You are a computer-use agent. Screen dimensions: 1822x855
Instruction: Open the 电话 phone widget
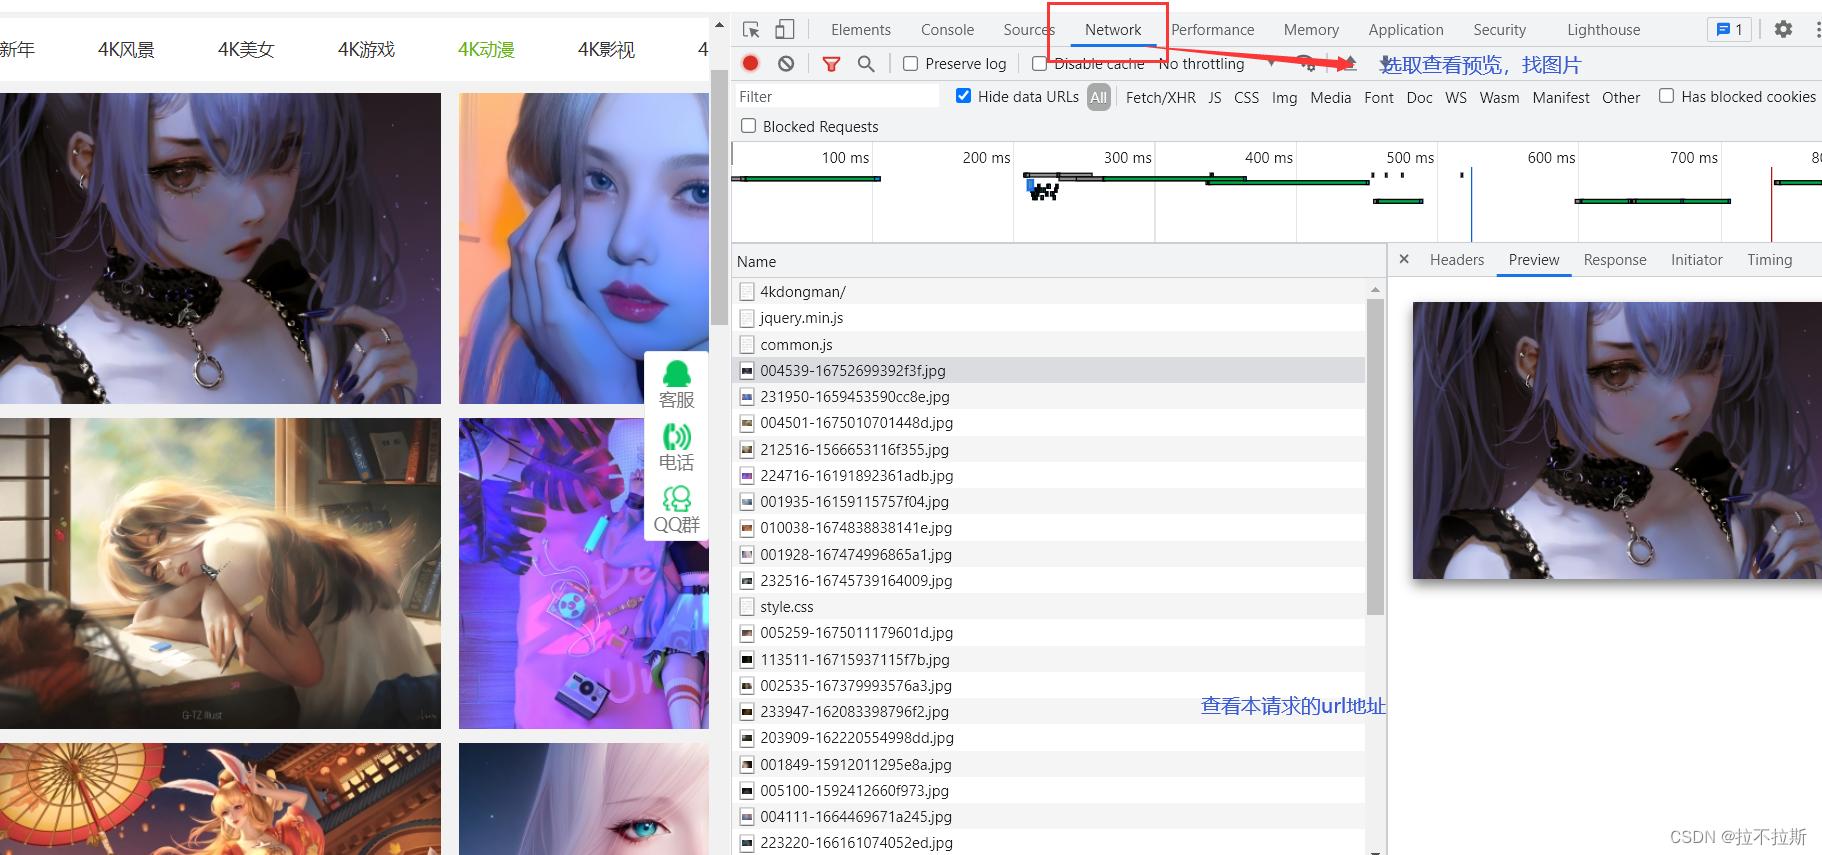[677, 447]
